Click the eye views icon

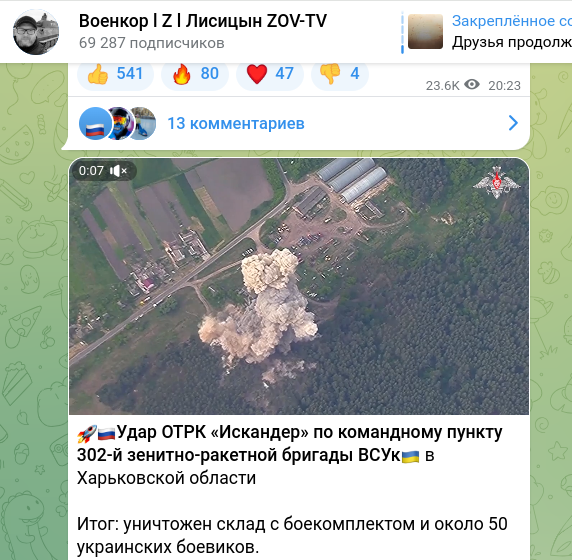472,85
